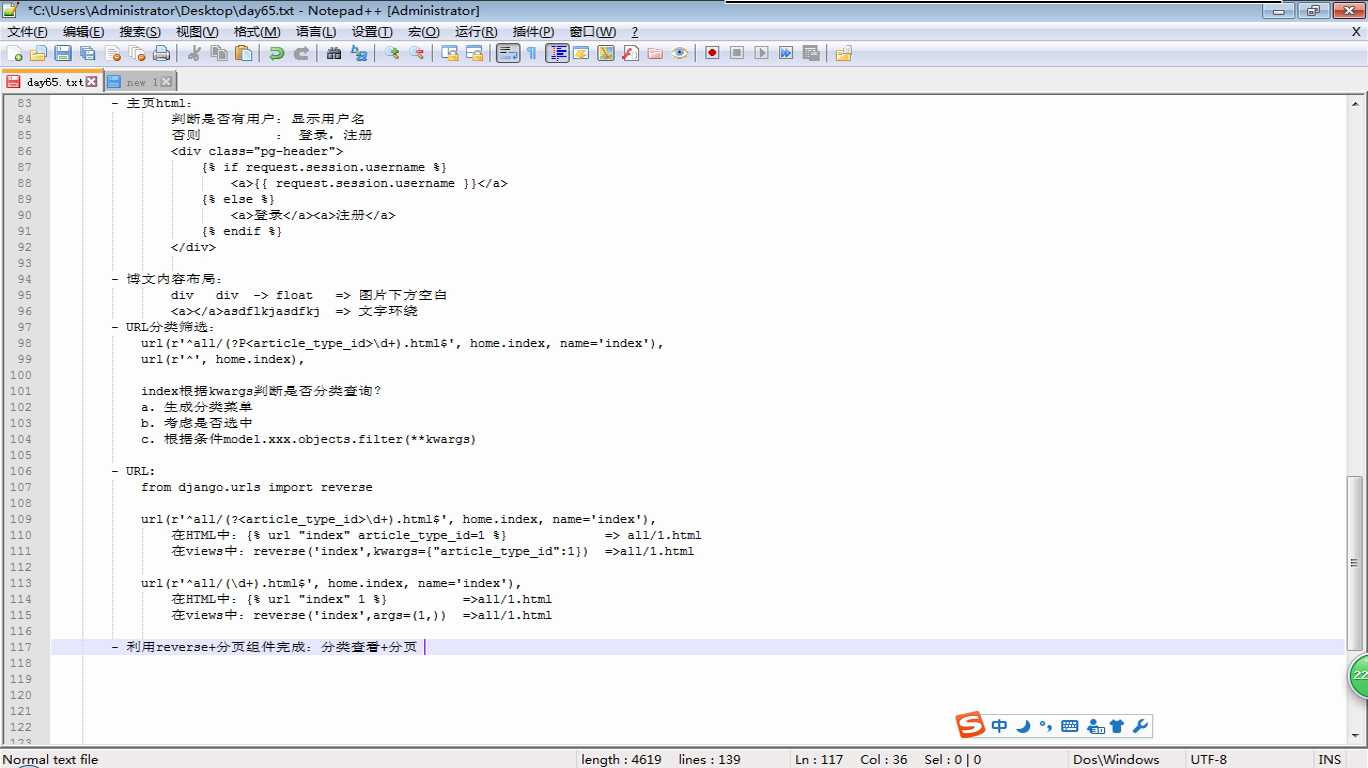The image size is (1368, 768).
Task: Open the IME wrench settings icon
Action: pyautogui.click(x=1140, y=726)
